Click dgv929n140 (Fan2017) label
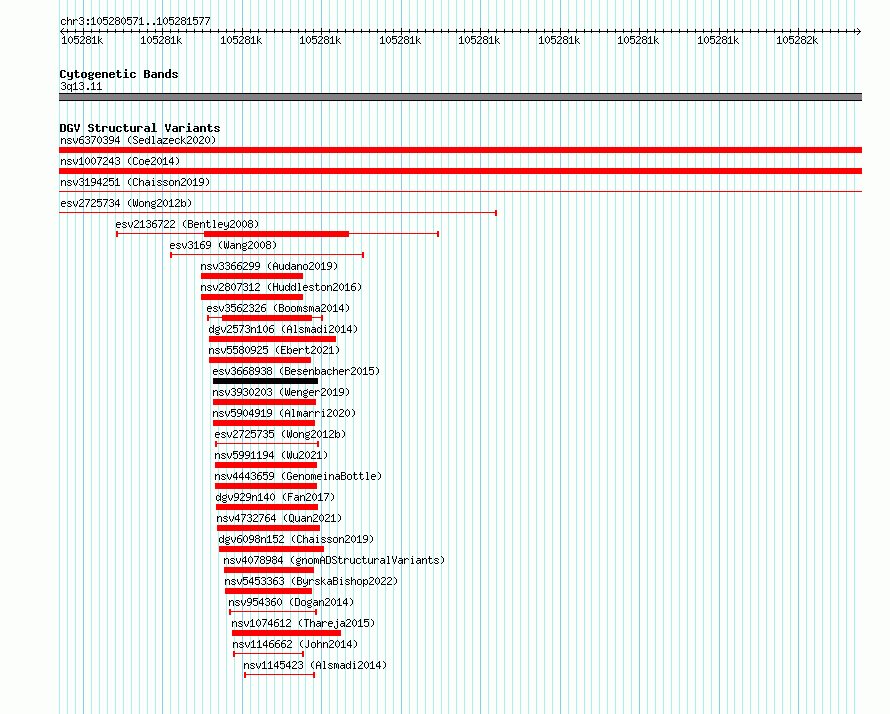The height and width of the screenshot is (714, 890). coord(275,497)
